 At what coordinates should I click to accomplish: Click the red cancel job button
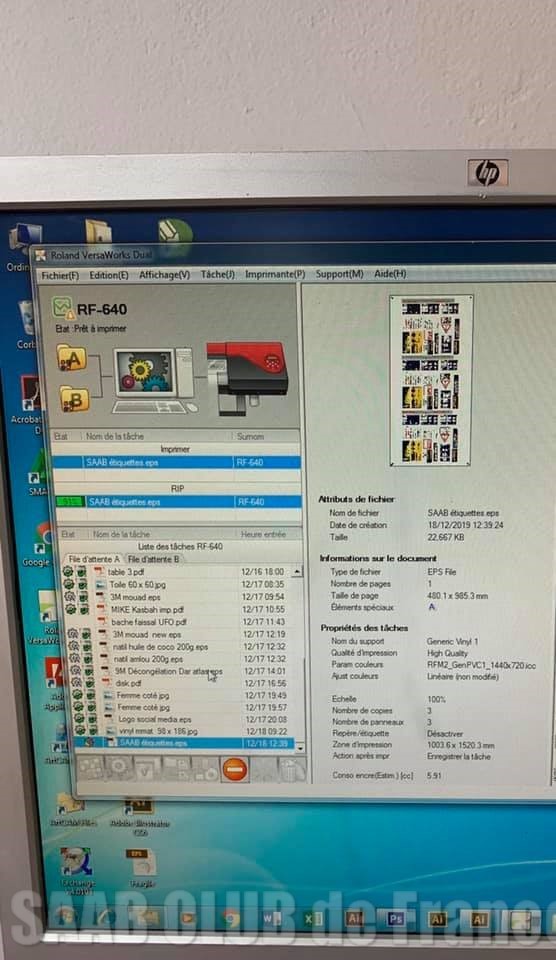tap(235, 769)
